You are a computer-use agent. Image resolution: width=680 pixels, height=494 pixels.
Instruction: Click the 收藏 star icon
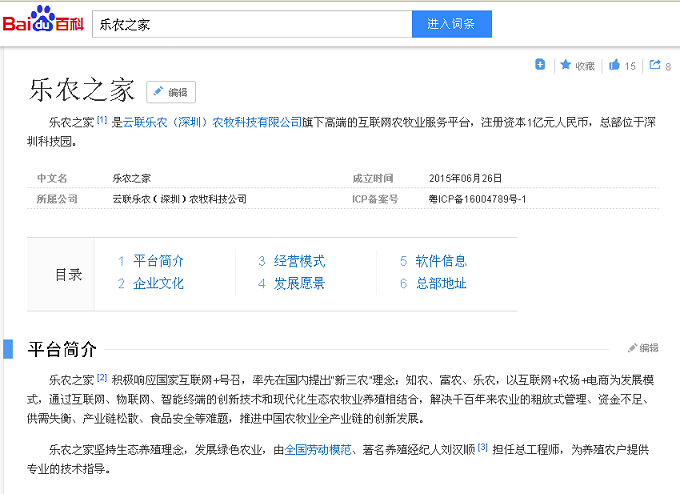coord(566,65)
